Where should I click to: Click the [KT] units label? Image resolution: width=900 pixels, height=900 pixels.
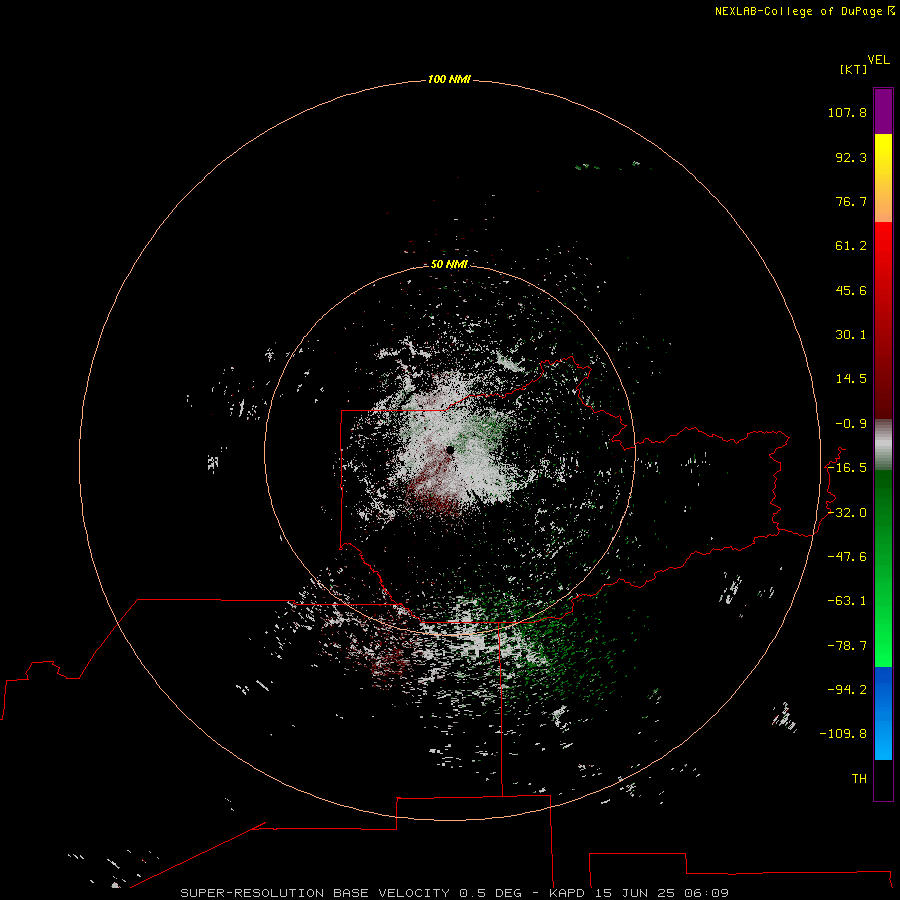[x=854, y=69]
